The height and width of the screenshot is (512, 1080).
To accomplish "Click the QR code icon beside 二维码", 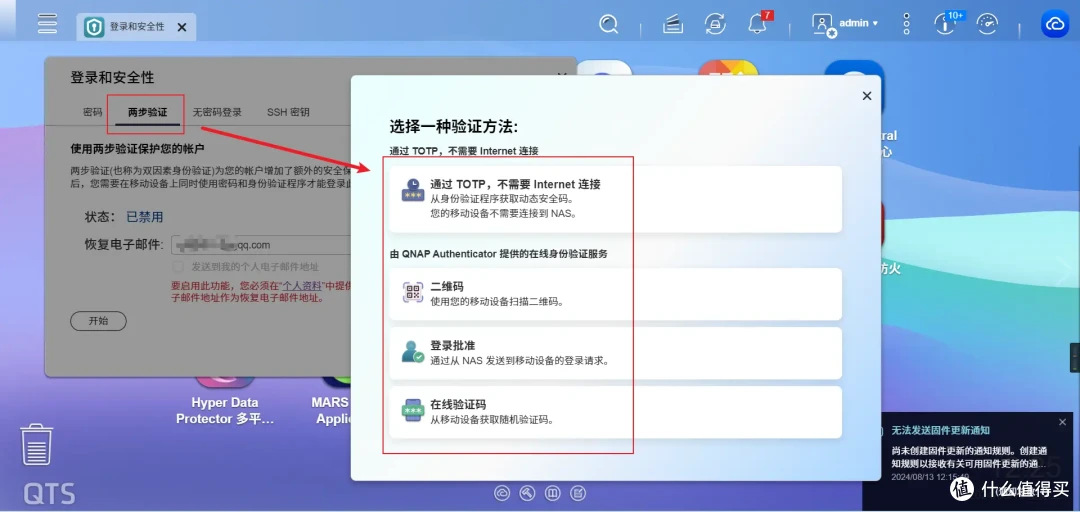I will pos(413,293).
